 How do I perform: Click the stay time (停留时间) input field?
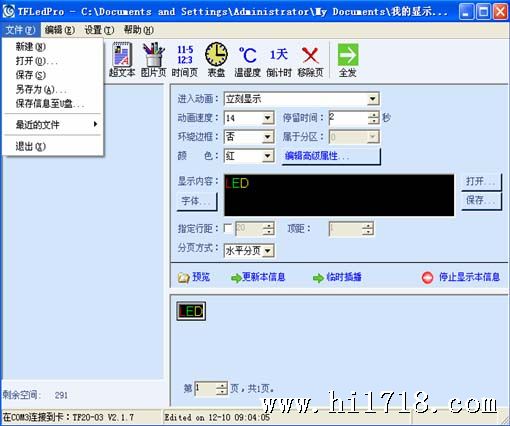click(348, 118)
